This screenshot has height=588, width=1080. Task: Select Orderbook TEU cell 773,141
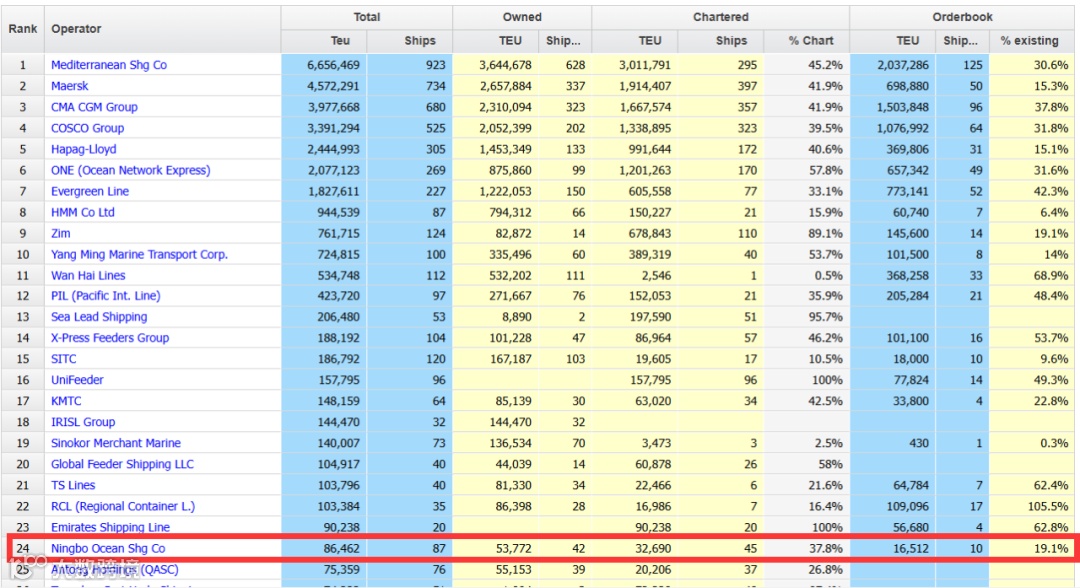coord(893,191)
